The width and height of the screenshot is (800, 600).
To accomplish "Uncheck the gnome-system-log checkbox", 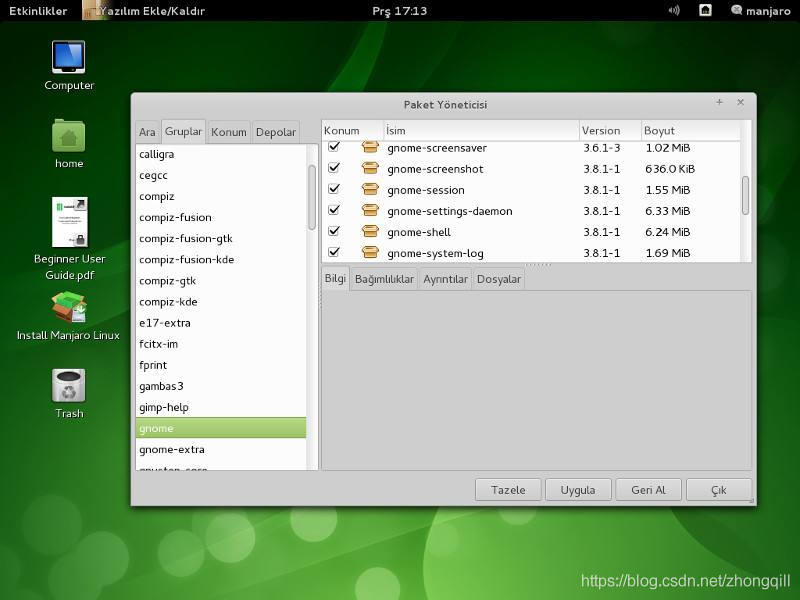I will coord(334,252).
